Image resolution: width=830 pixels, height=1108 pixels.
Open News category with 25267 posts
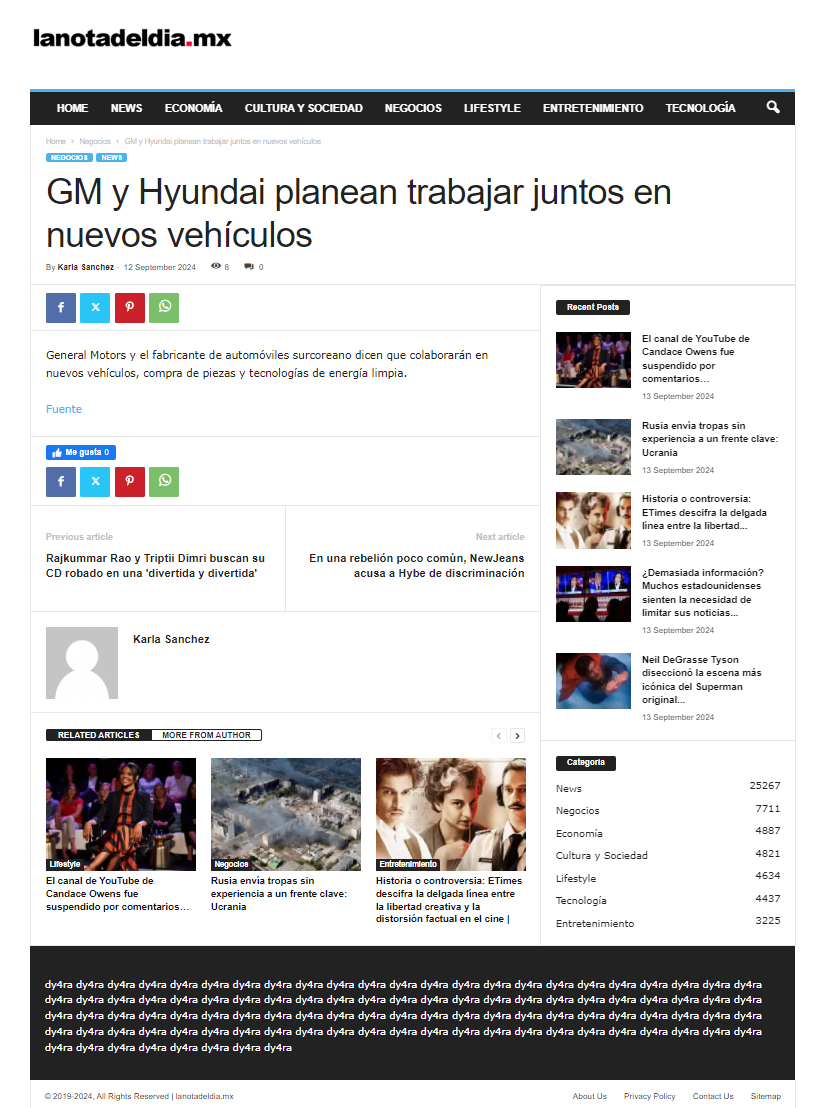pos(668,788)
